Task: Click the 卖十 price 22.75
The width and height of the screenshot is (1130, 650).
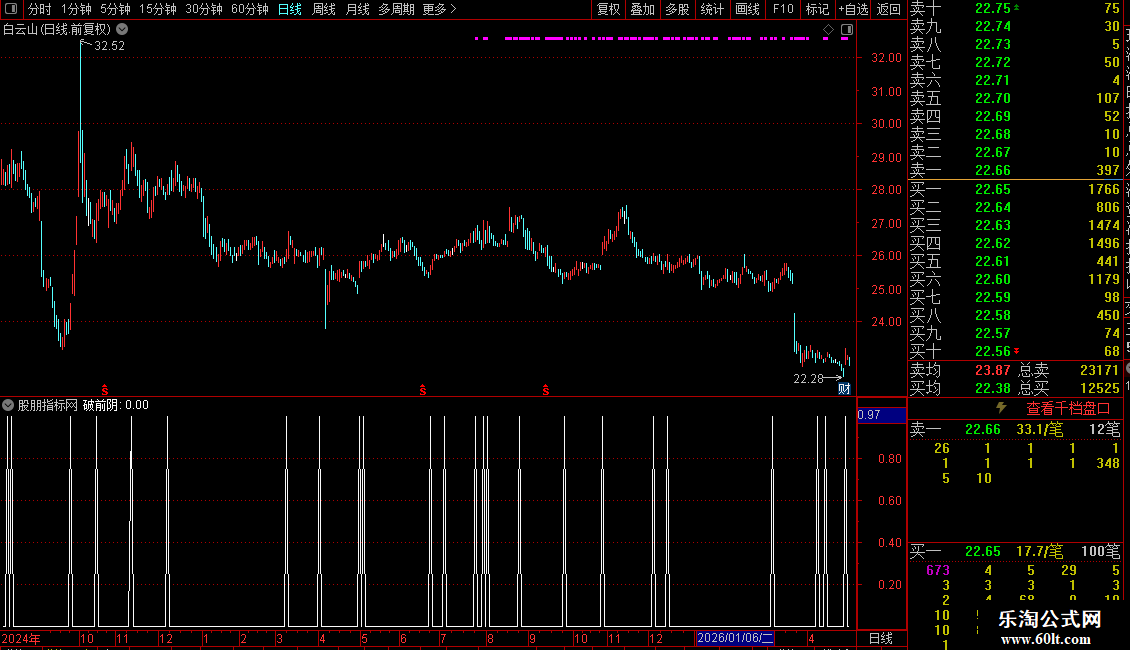Action: coord(993,9)
